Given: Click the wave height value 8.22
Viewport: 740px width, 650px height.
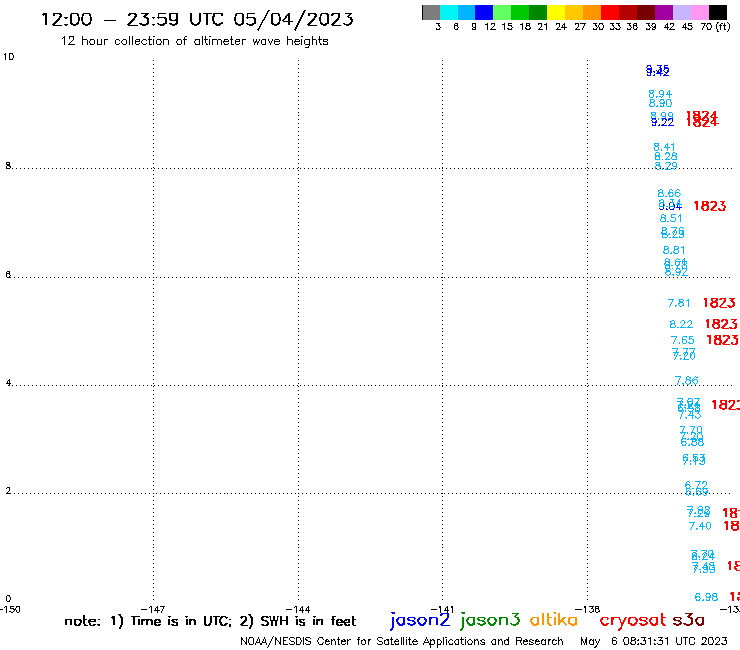Looking at the screenshot, I should [681, 324].
